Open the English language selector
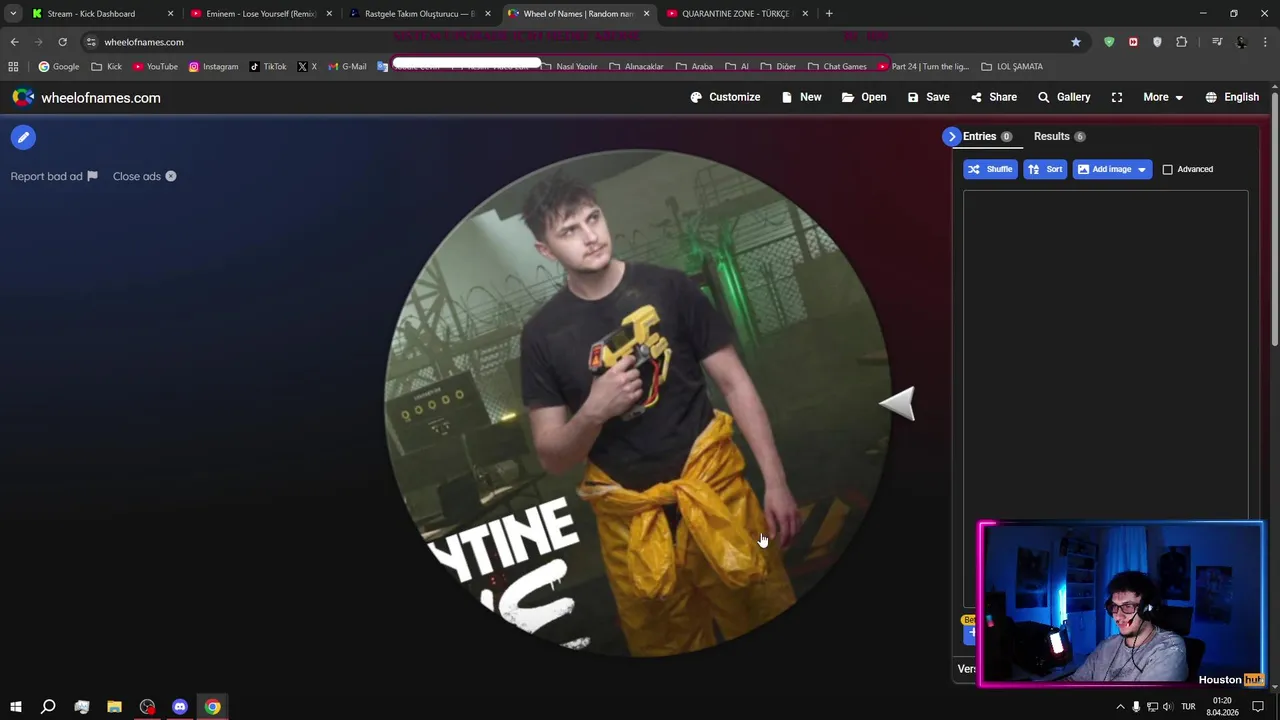1280x720 pixels. [x=1232, y=97]
